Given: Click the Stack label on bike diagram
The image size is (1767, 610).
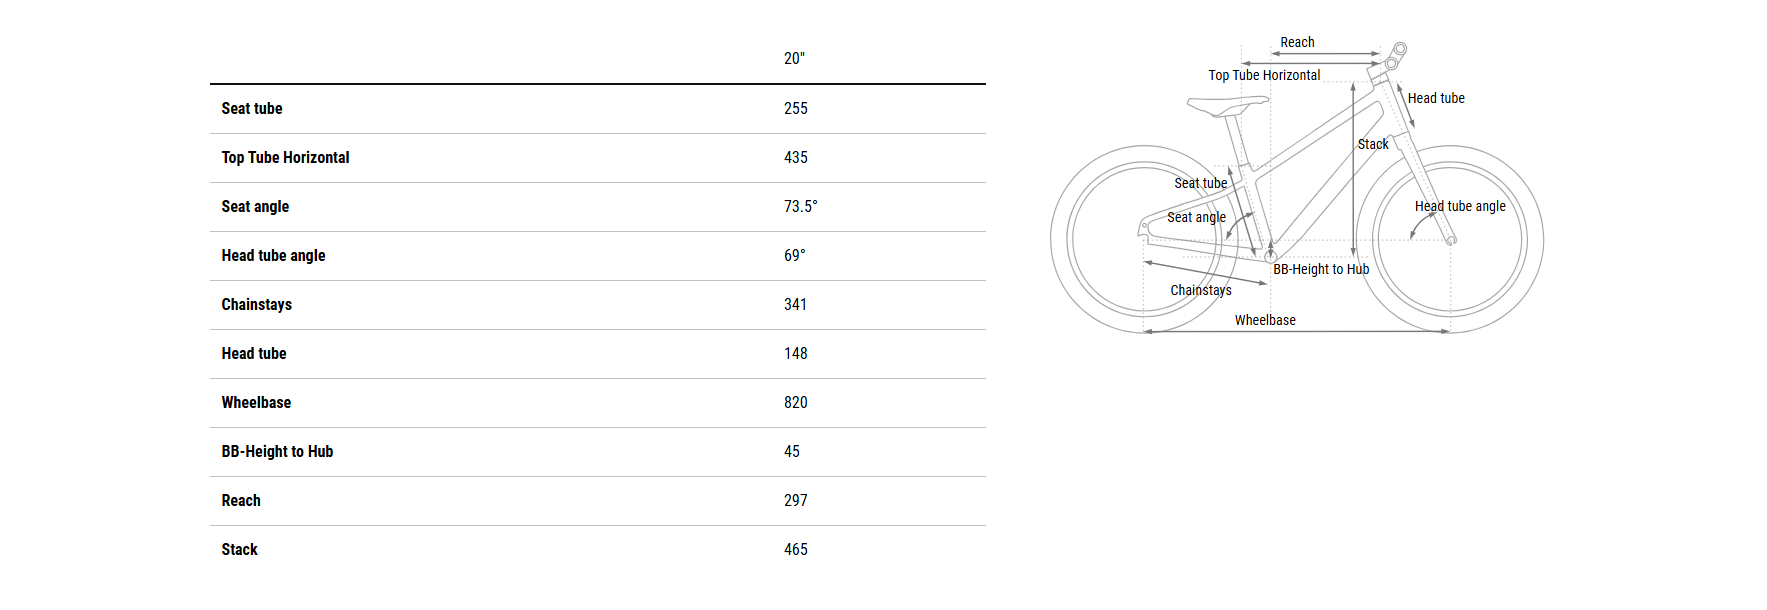Looking at the screenshot, I should [1373, 144].
